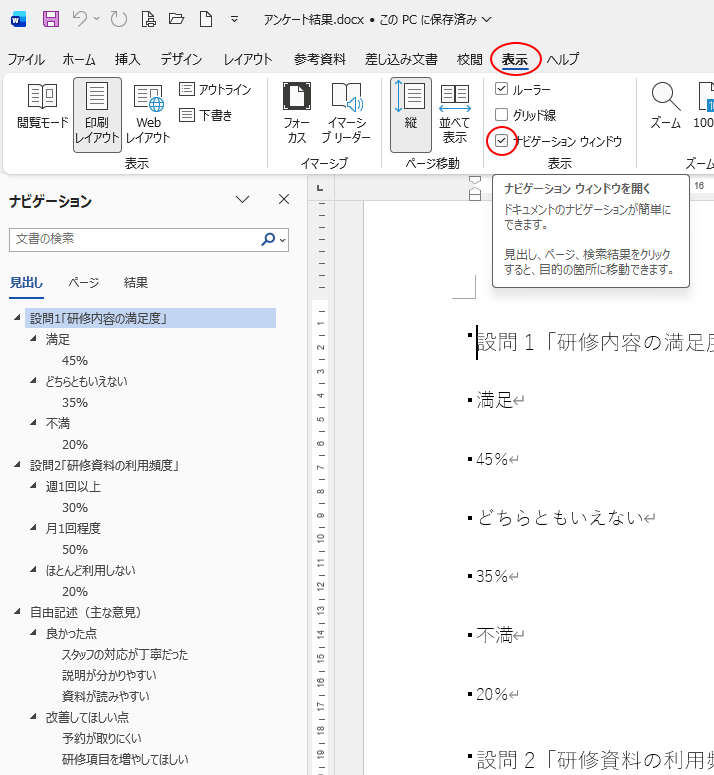Open Customize Quick Access Toolbar dropdown
This screenshot has height=775, width=714.
235,19
